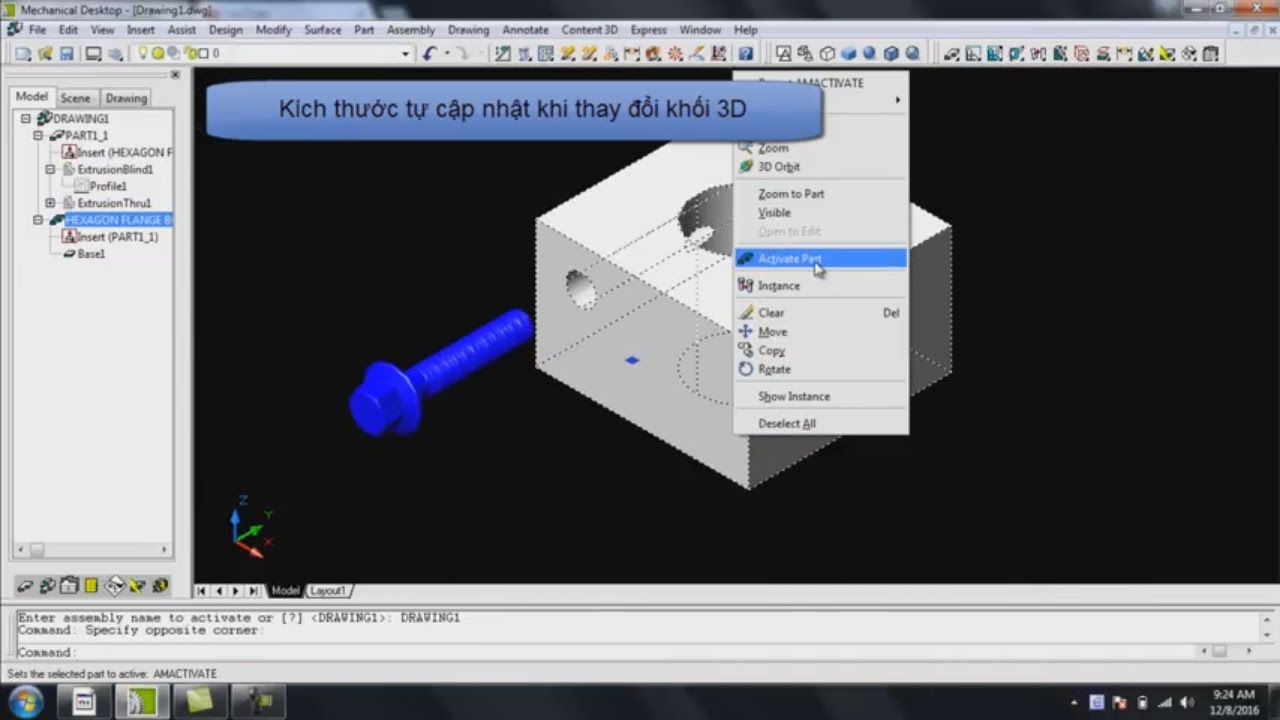1280x720 pixels.
Task: Collapse the DRAWING1 tree node
Action: point(26,119)
